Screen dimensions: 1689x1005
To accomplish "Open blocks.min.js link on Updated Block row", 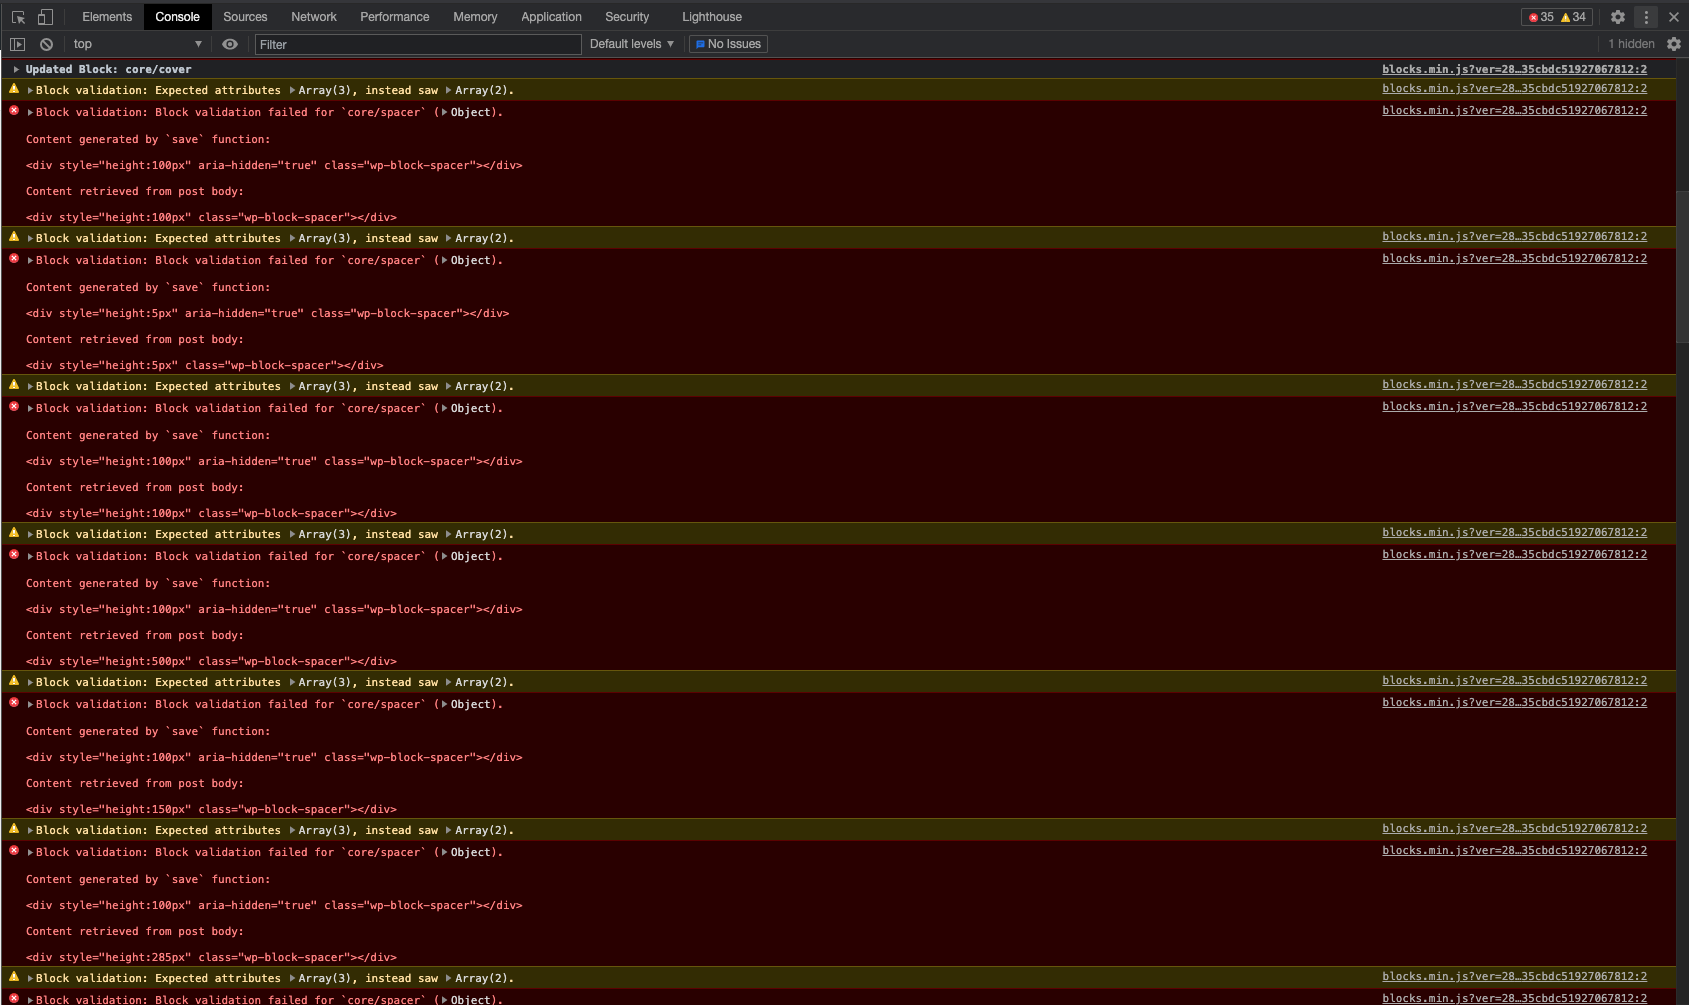I will click(1514, 69).
